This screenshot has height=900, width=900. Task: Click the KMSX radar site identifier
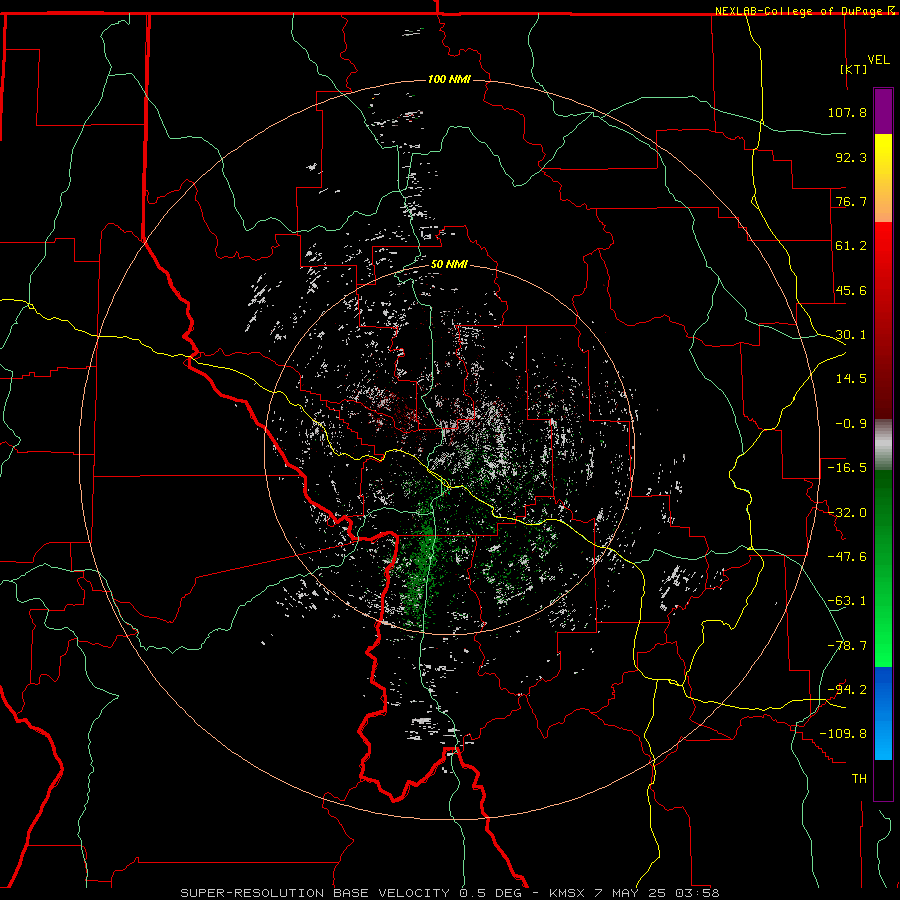(568, 893)
